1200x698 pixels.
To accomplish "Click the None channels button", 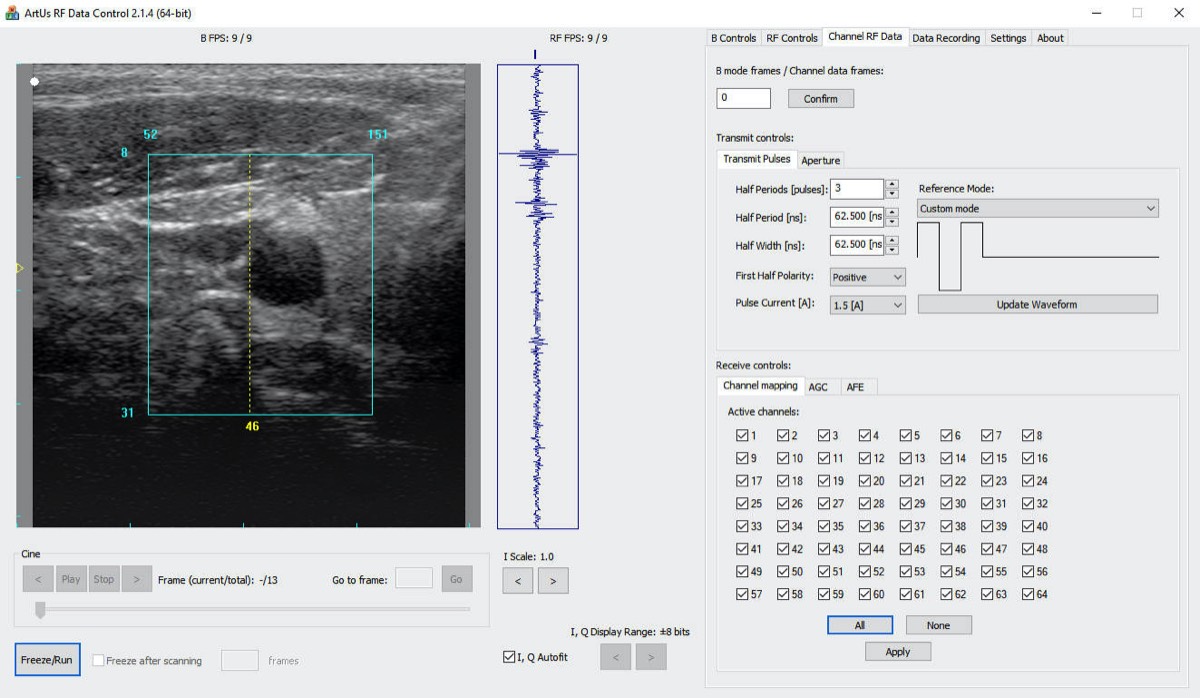I will (938, 625).
